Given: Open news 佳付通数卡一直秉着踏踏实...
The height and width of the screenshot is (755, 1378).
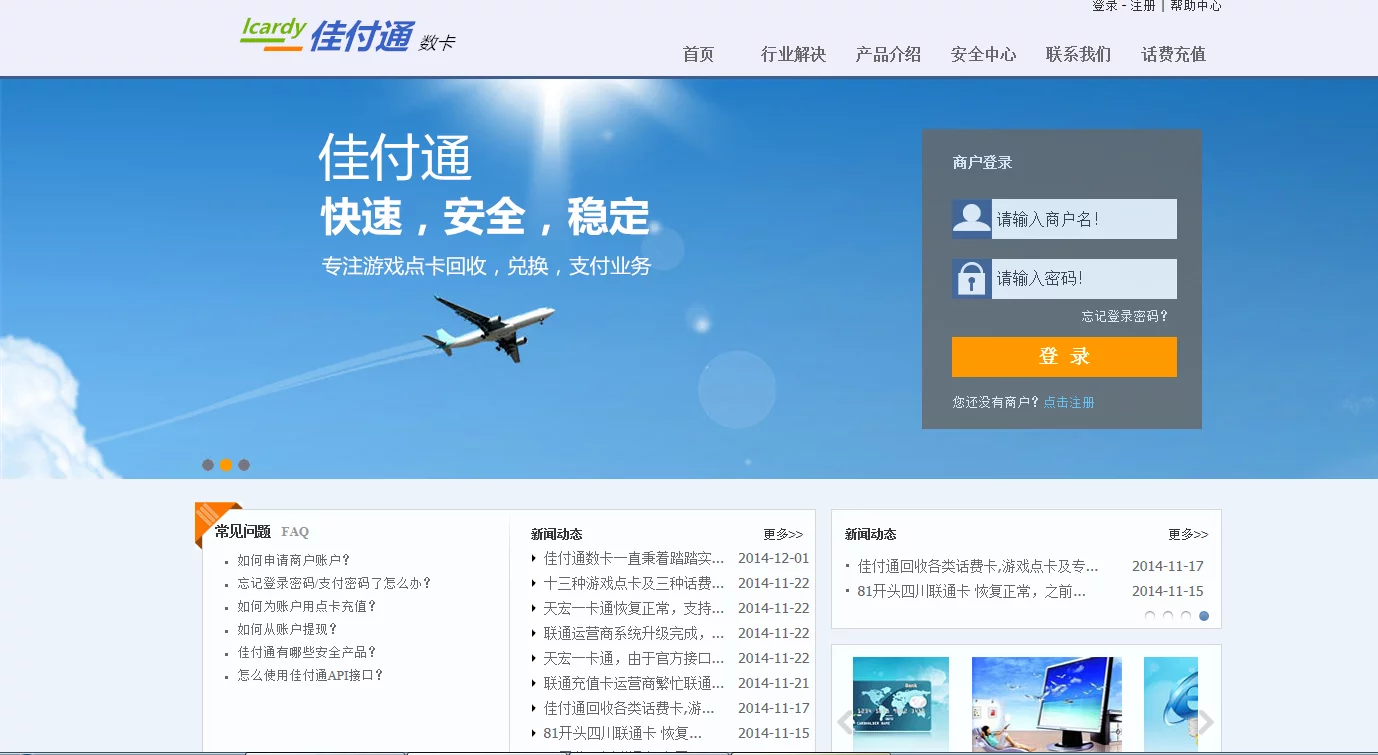Looking at the screenshot, I should click(634, 558).
